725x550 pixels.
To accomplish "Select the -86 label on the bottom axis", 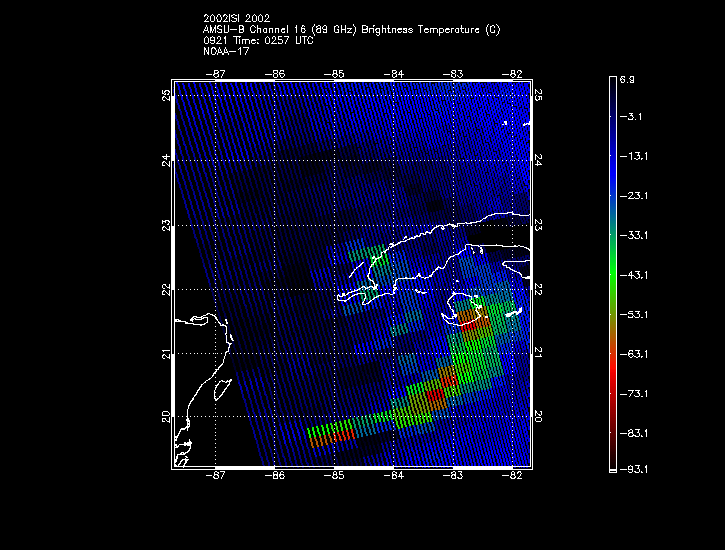I will (275, 475).
